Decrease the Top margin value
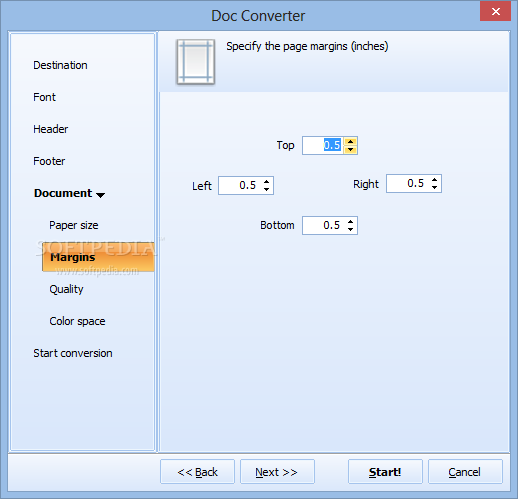518x499 pixels. point(350,150)
